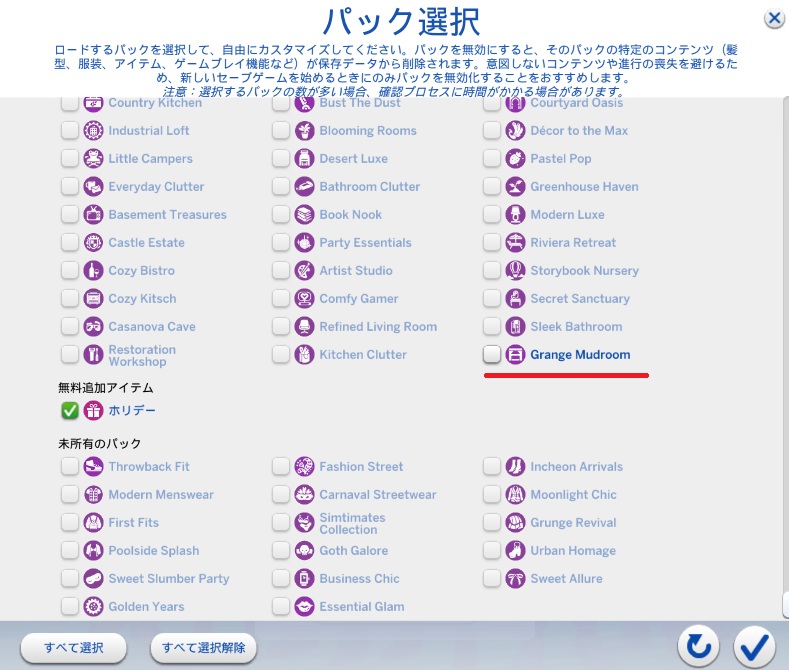Check the Fashion Street checkbox
Screen dimensions: 789x670
click(x=281, y=466)
